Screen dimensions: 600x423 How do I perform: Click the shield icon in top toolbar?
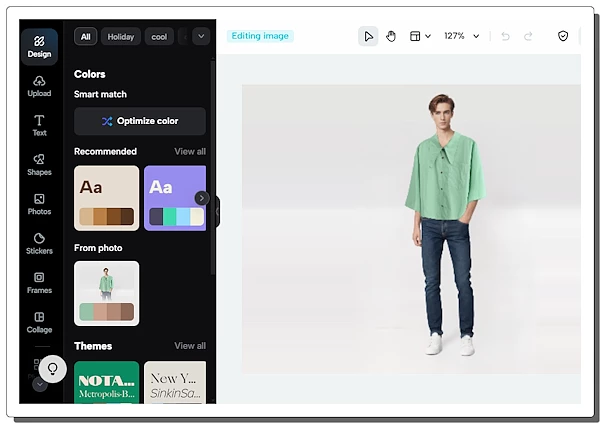tap(563, 36)
